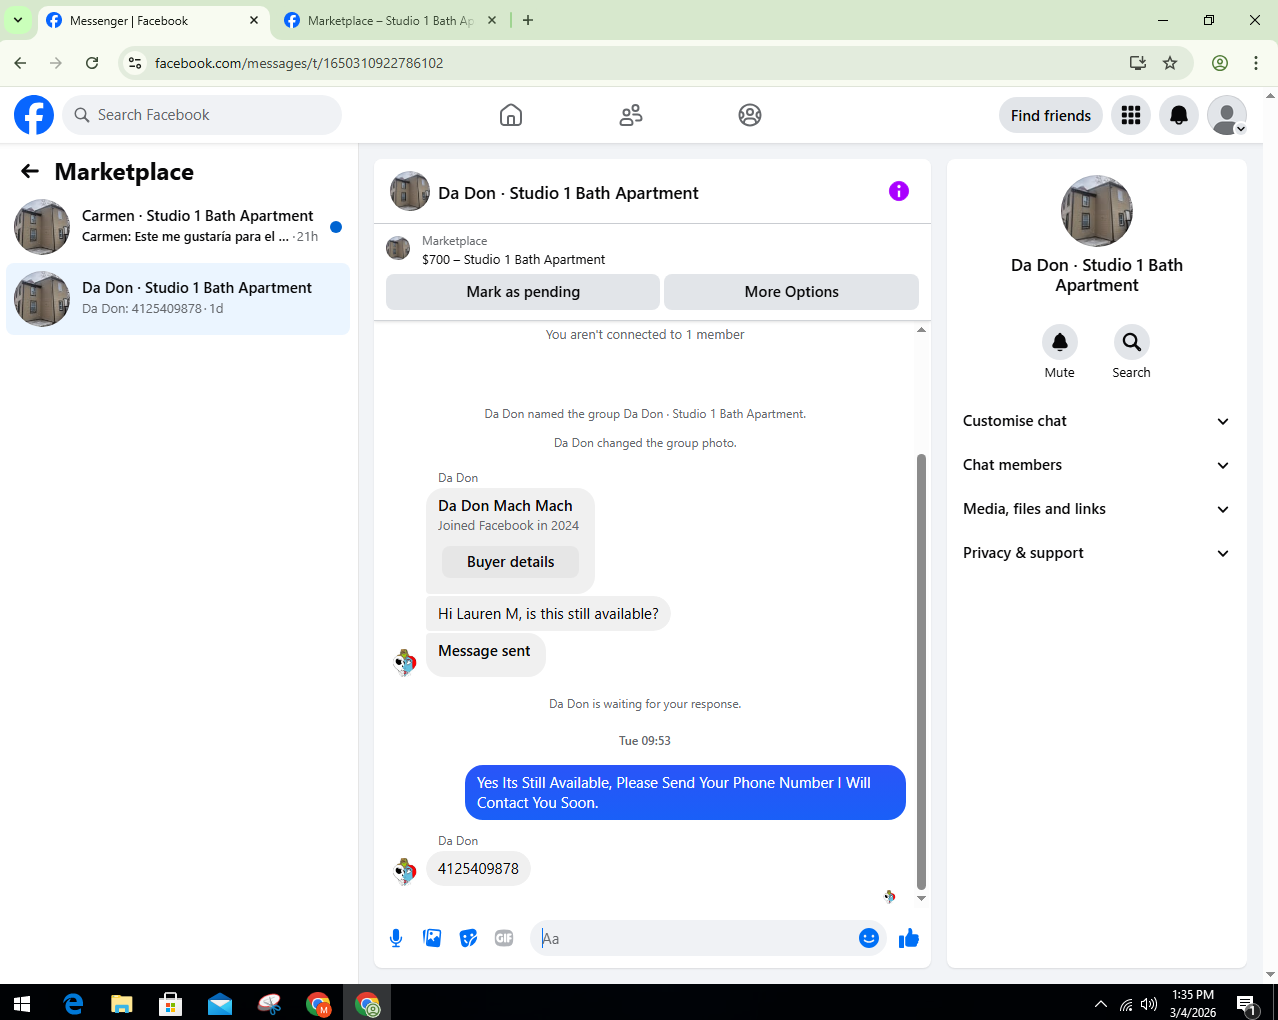The image size is (1278, 1020).
Task: Reload the browser page
Action: point(92,63)
